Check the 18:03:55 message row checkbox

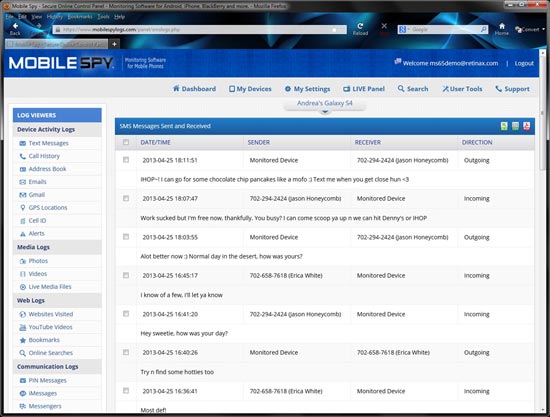126,237
